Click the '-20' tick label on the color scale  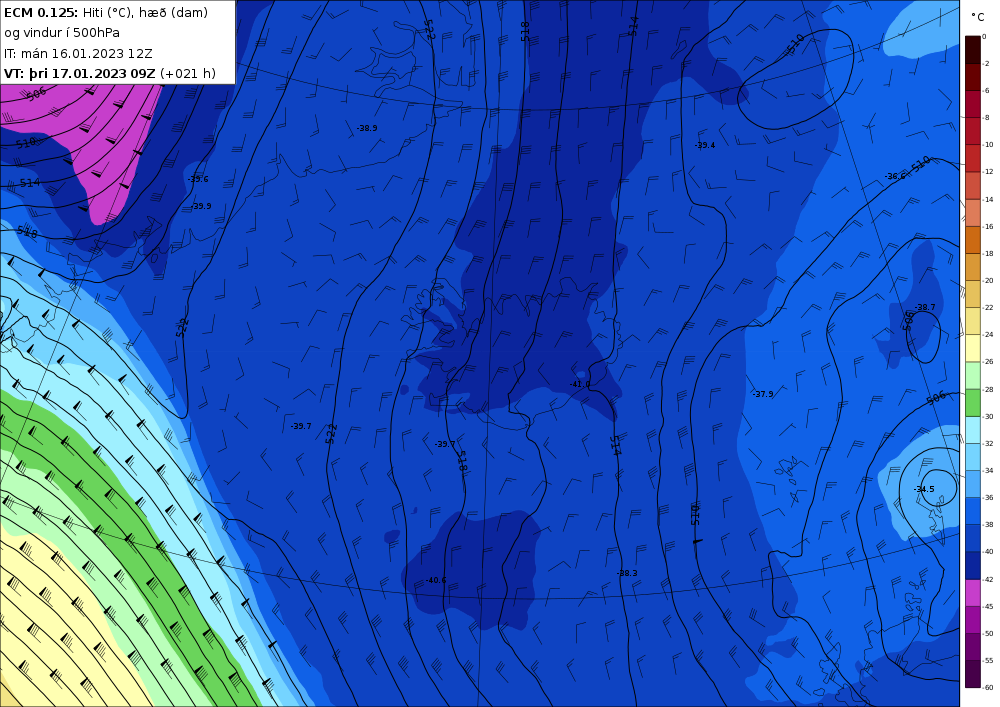(988, 281)
